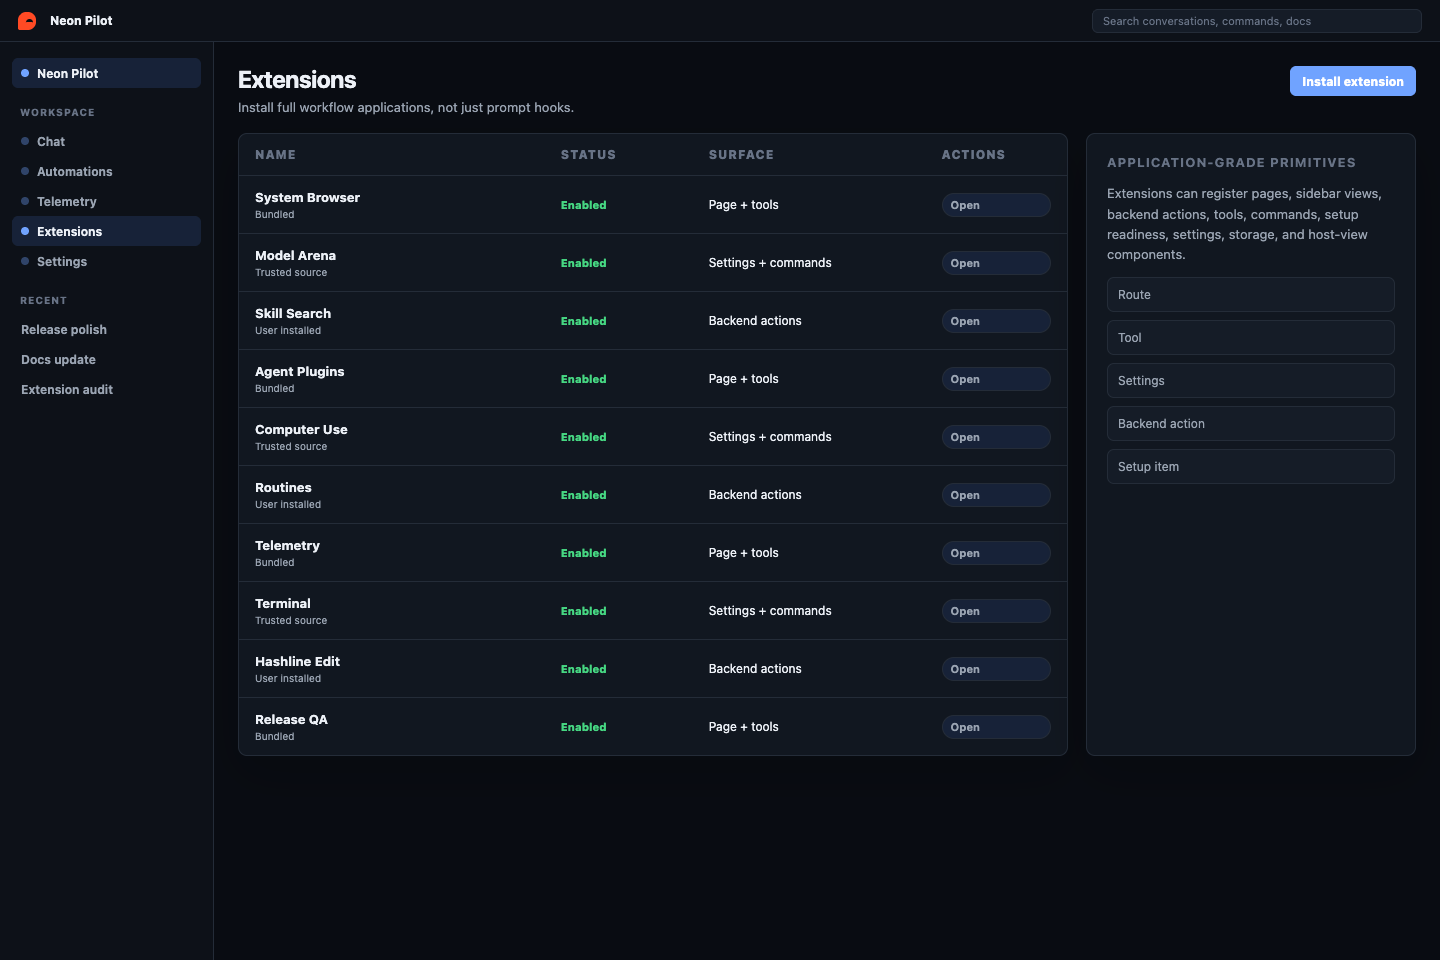
Task: Open the Routines extension
Action: [x=996, y=495]
